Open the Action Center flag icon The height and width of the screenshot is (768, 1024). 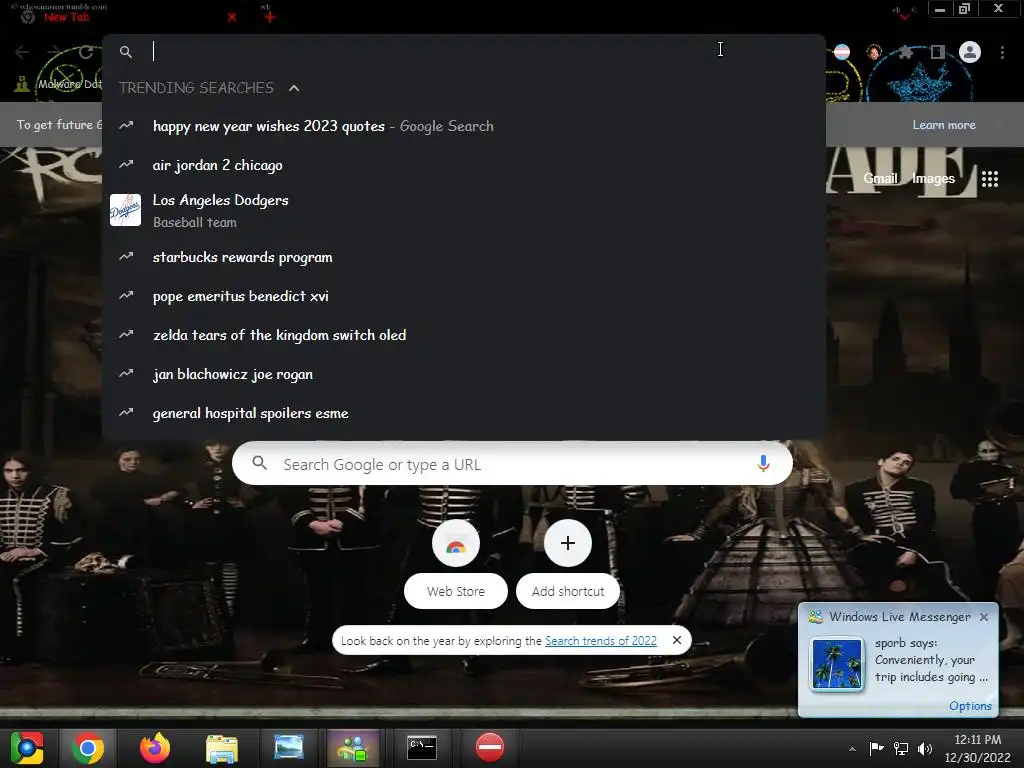click(876, 748)
